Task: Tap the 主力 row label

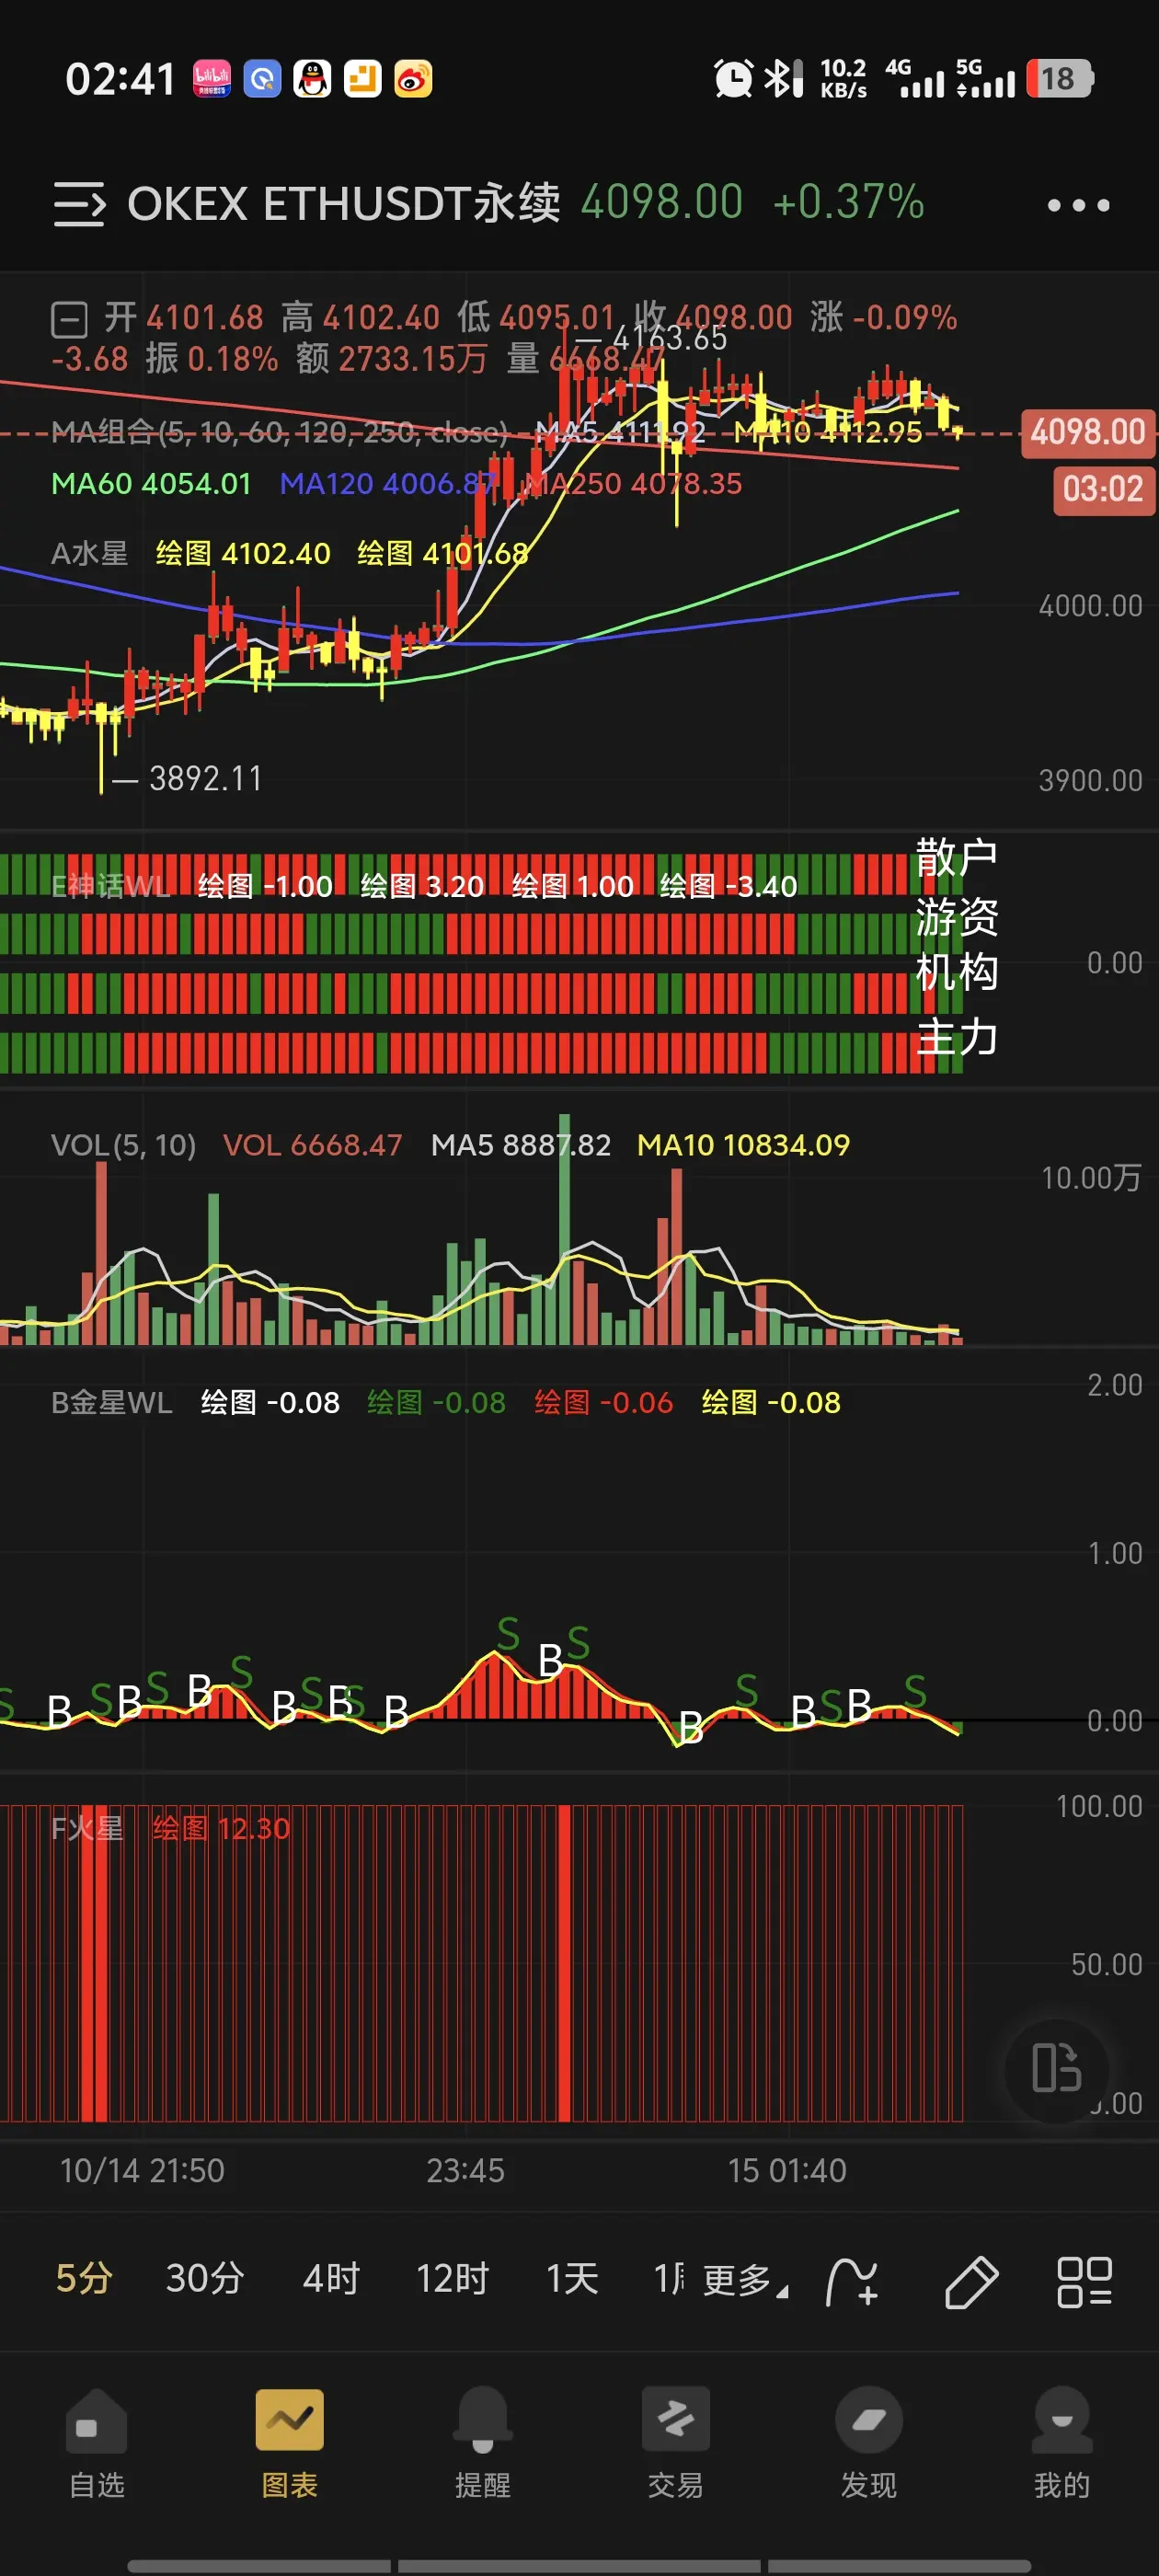Action: pyautogui.click(x=957, y=1036)
